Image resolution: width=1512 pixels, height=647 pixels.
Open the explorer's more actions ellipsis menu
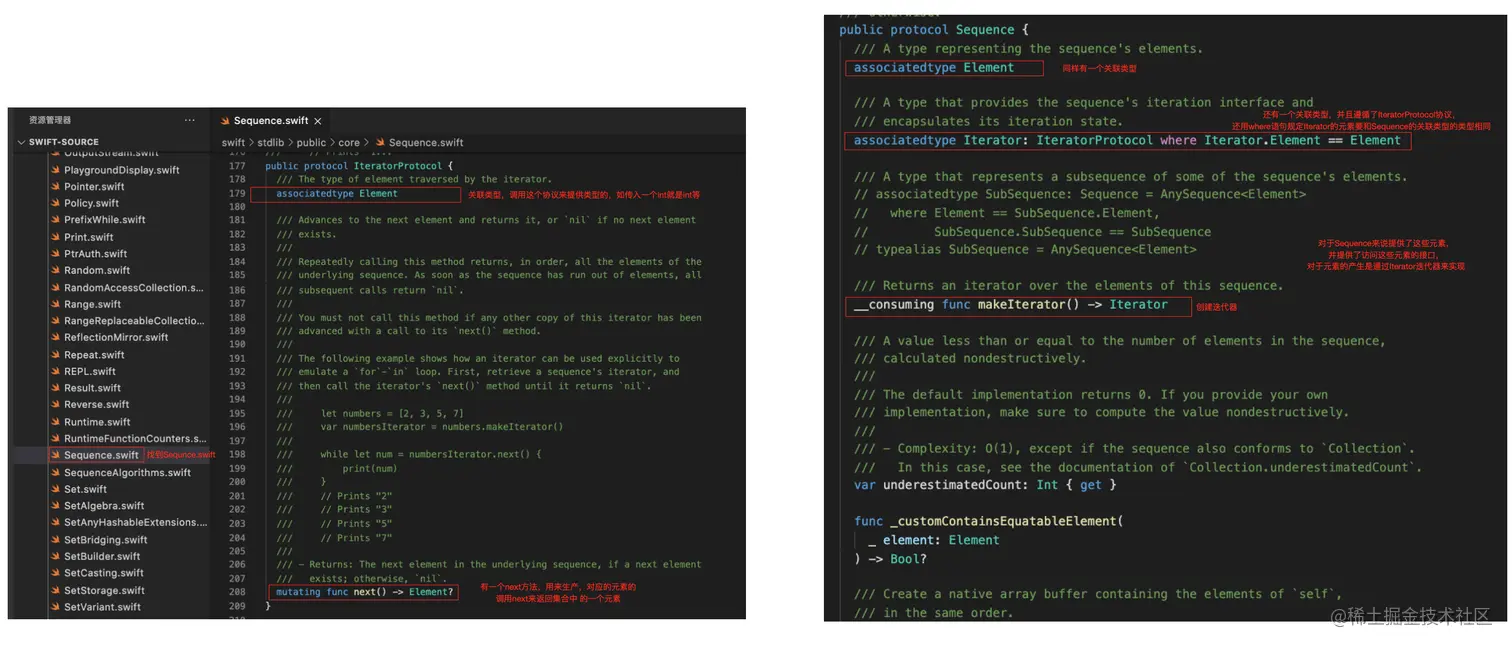pyautogui.click(x=190, y=120)
